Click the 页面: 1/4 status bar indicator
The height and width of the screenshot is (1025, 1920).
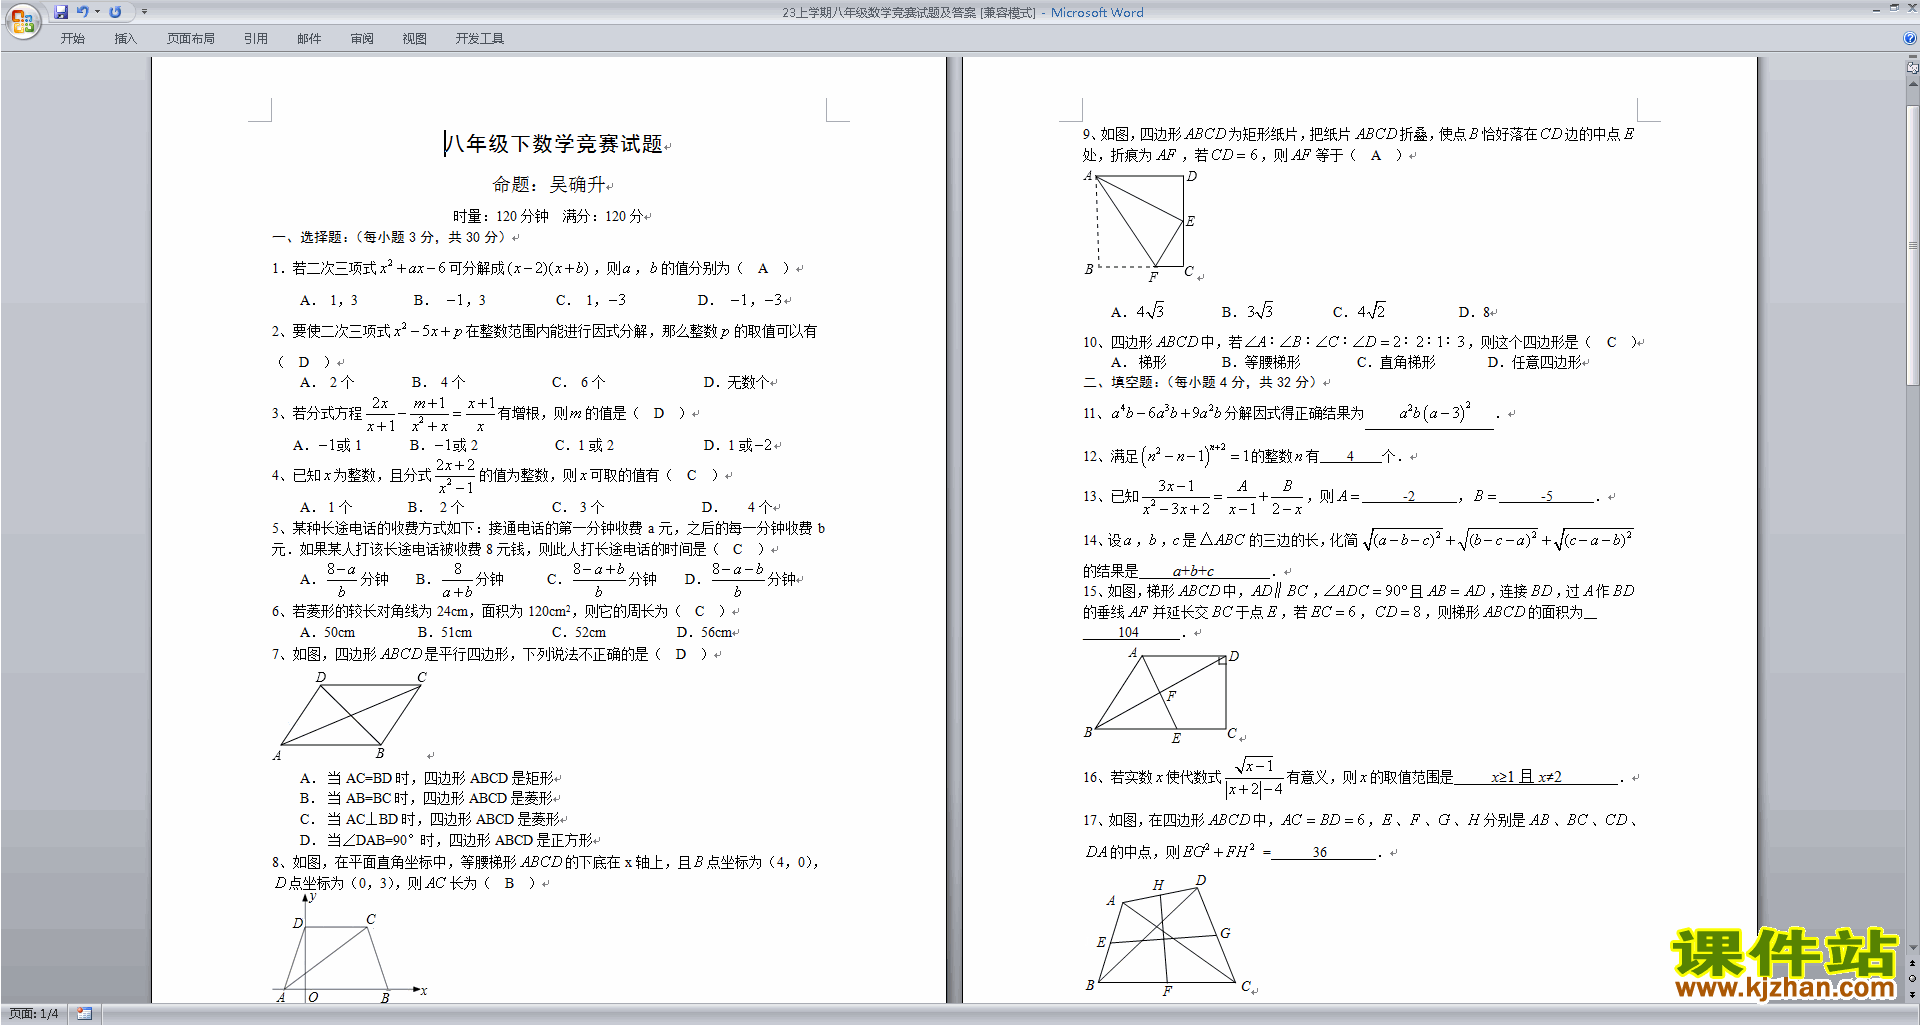coord(34,1014)
